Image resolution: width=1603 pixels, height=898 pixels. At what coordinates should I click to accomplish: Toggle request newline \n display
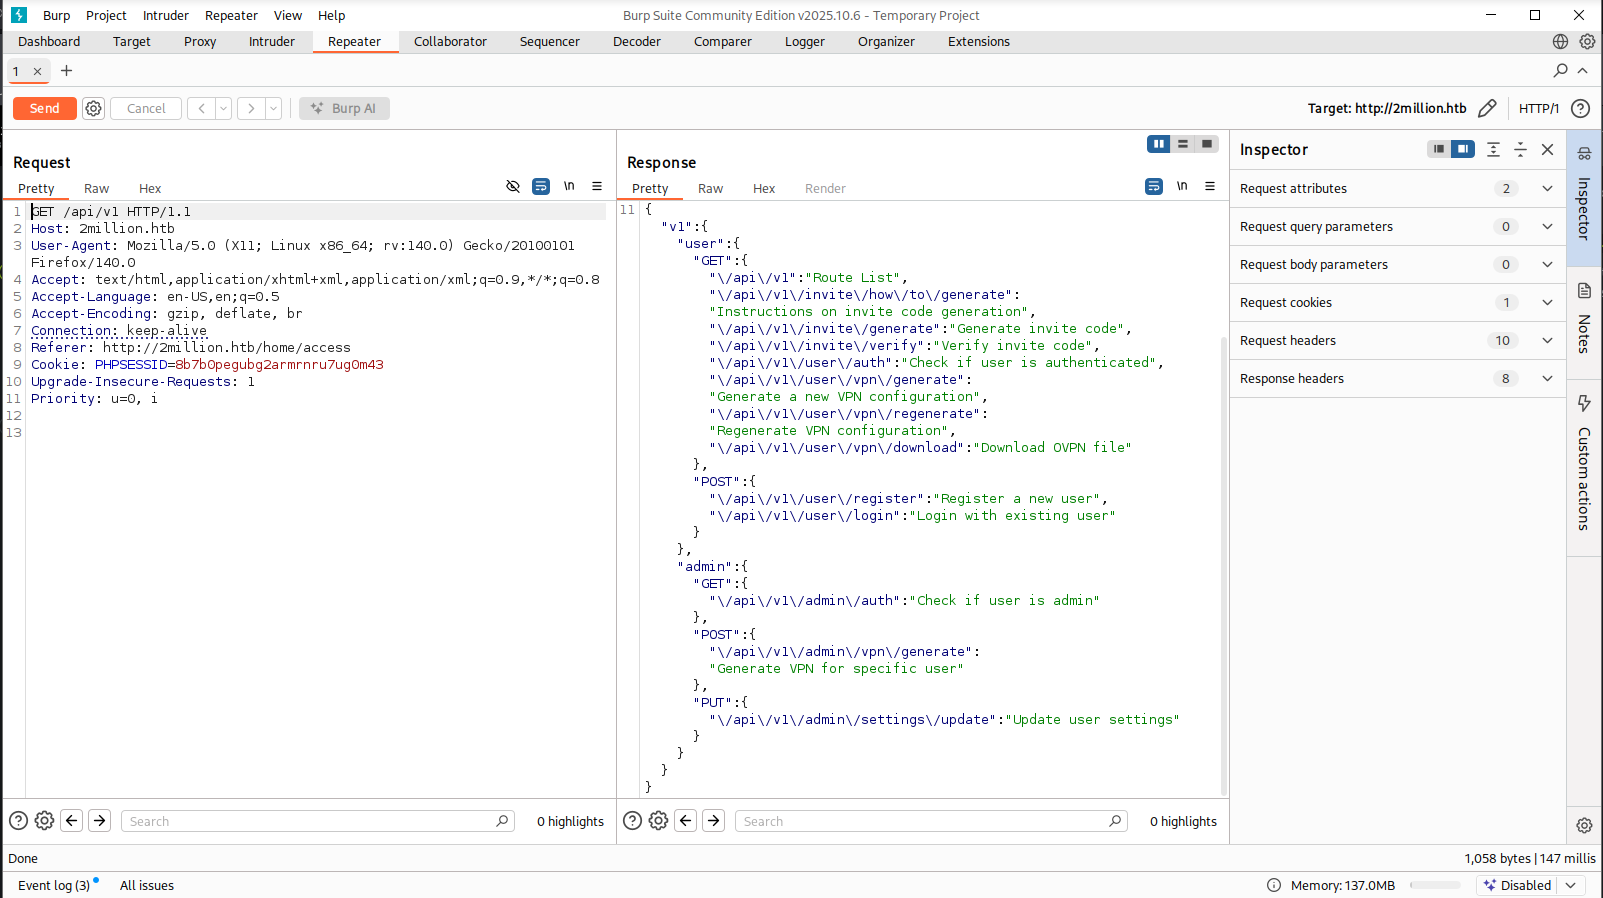569,186
